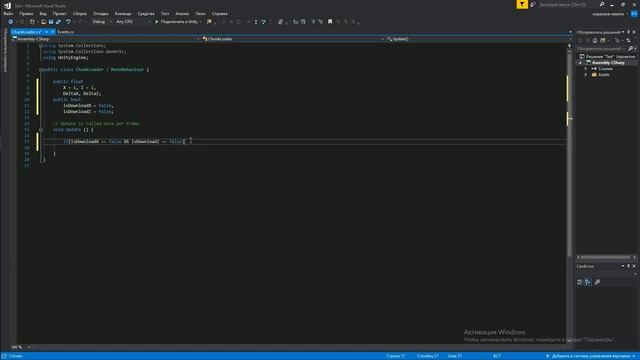The image size is (640, 360).
Task: Switch to the Events.cs tab
Action: click(66, 31)
